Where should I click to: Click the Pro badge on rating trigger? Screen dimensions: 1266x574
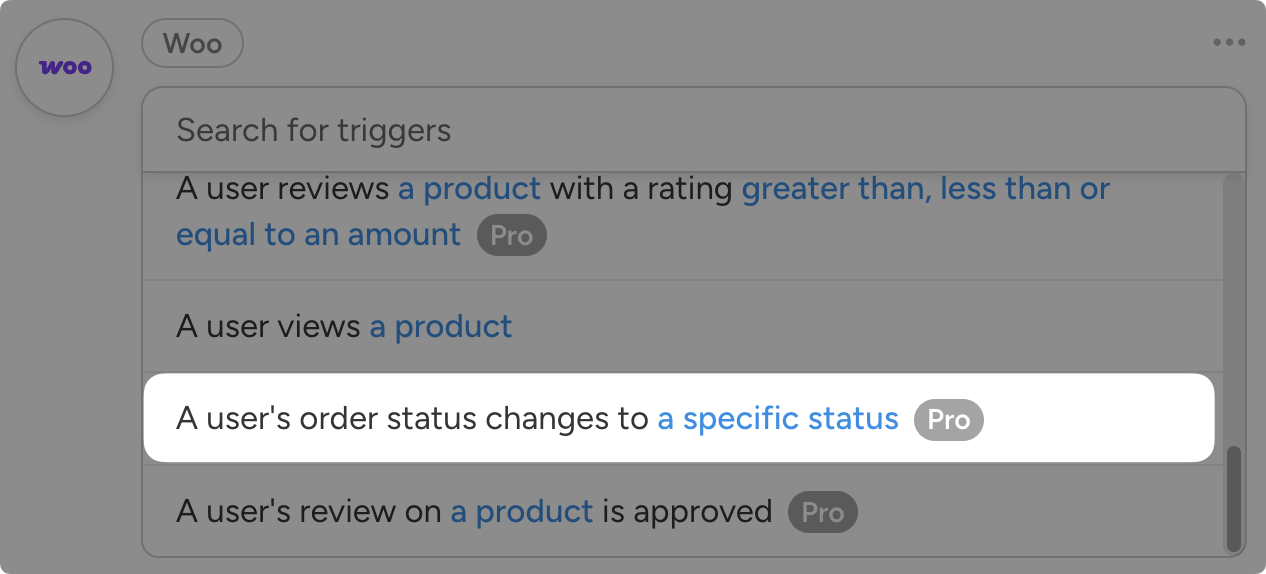pos(511,236)
